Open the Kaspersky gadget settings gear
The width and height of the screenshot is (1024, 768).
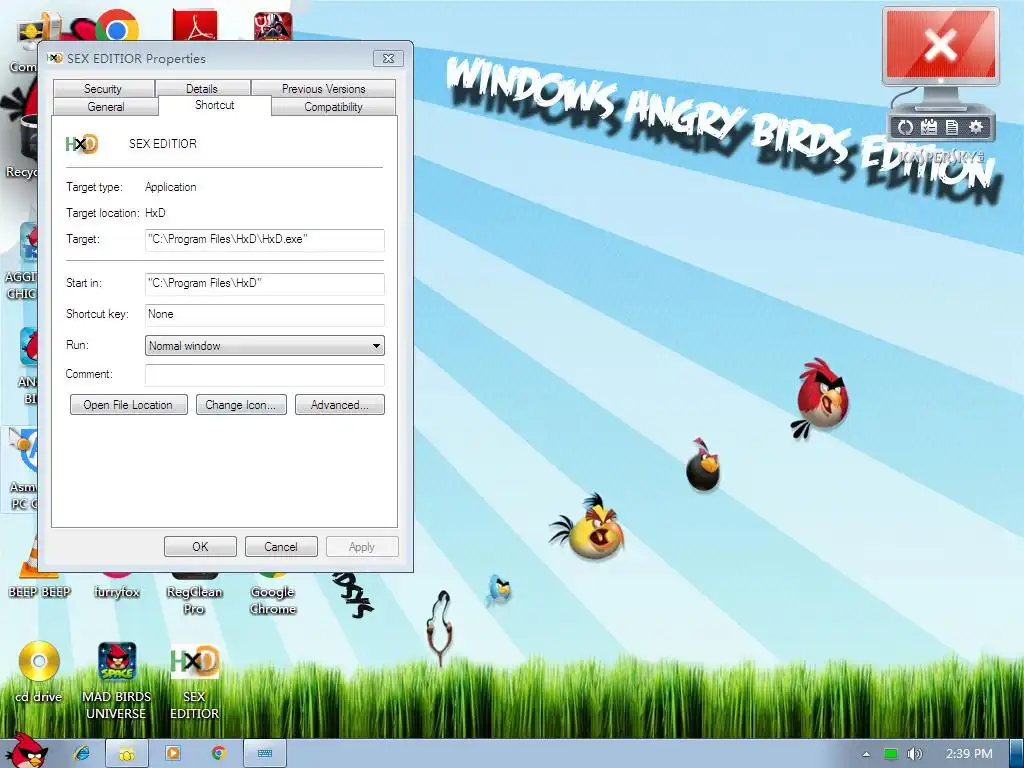[x=976, y=127]
